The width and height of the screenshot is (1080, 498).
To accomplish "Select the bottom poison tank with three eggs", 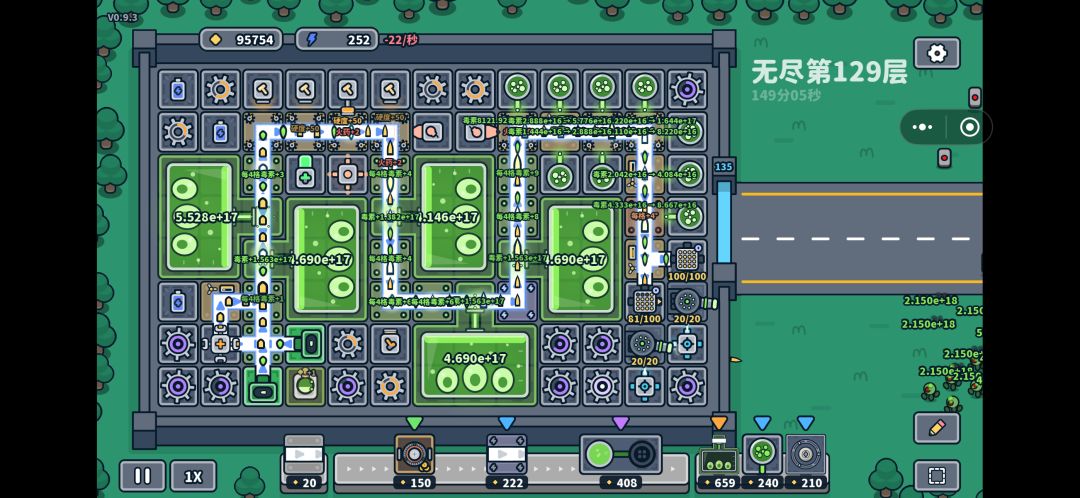I will click(x=475, y=365).
